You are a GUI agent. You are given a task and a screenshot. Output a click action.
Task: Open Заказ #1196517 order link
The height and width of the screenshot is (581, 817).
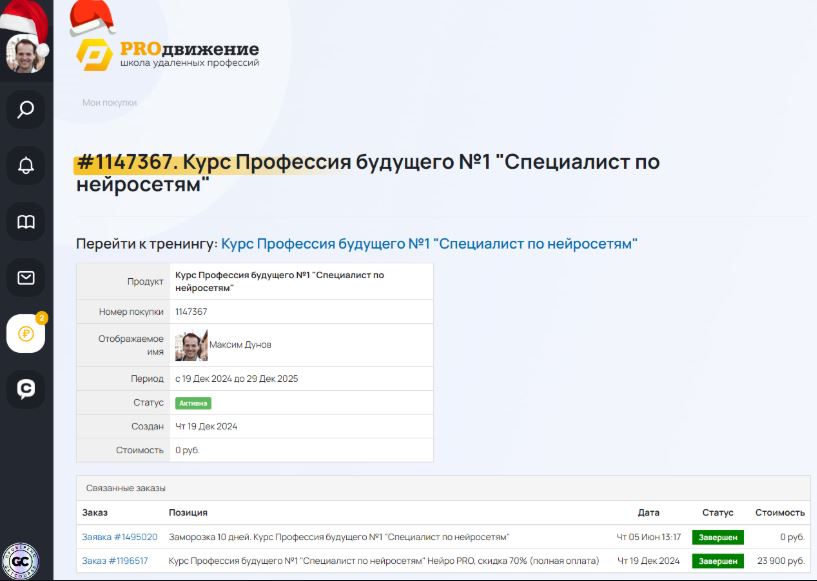[x=115, y=561]
